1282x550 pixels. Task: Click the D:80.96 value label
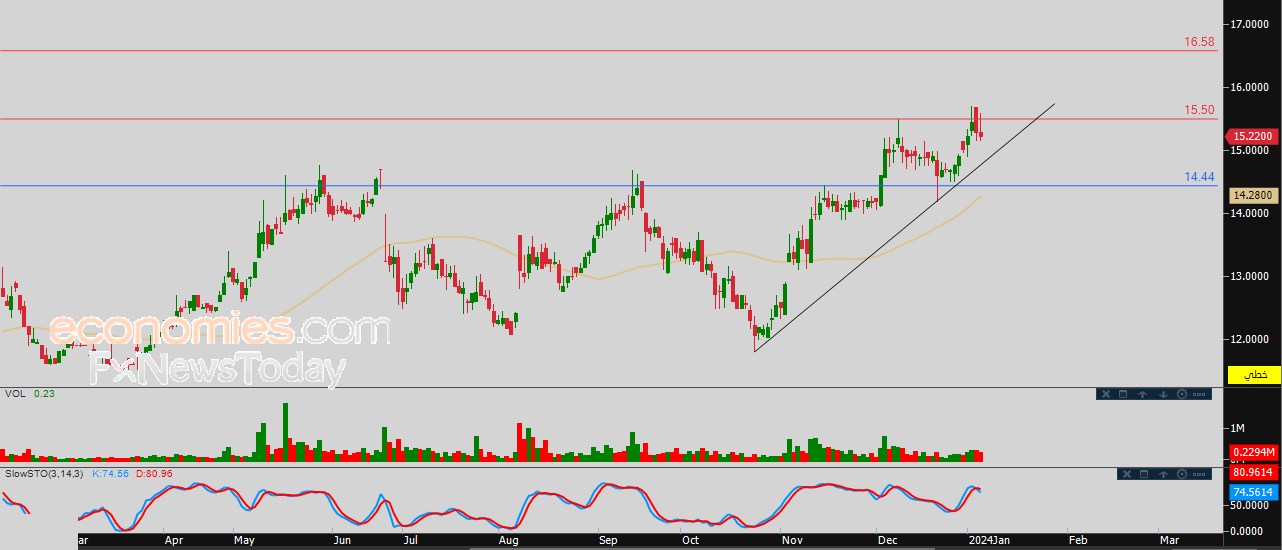point(154,473)
